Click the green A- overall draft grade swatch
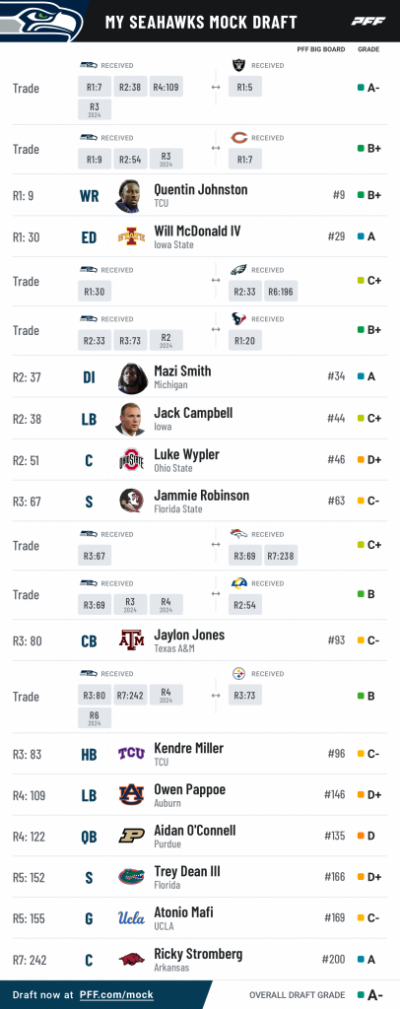This screenshot has width=400, height=1009. click(361, 995)
